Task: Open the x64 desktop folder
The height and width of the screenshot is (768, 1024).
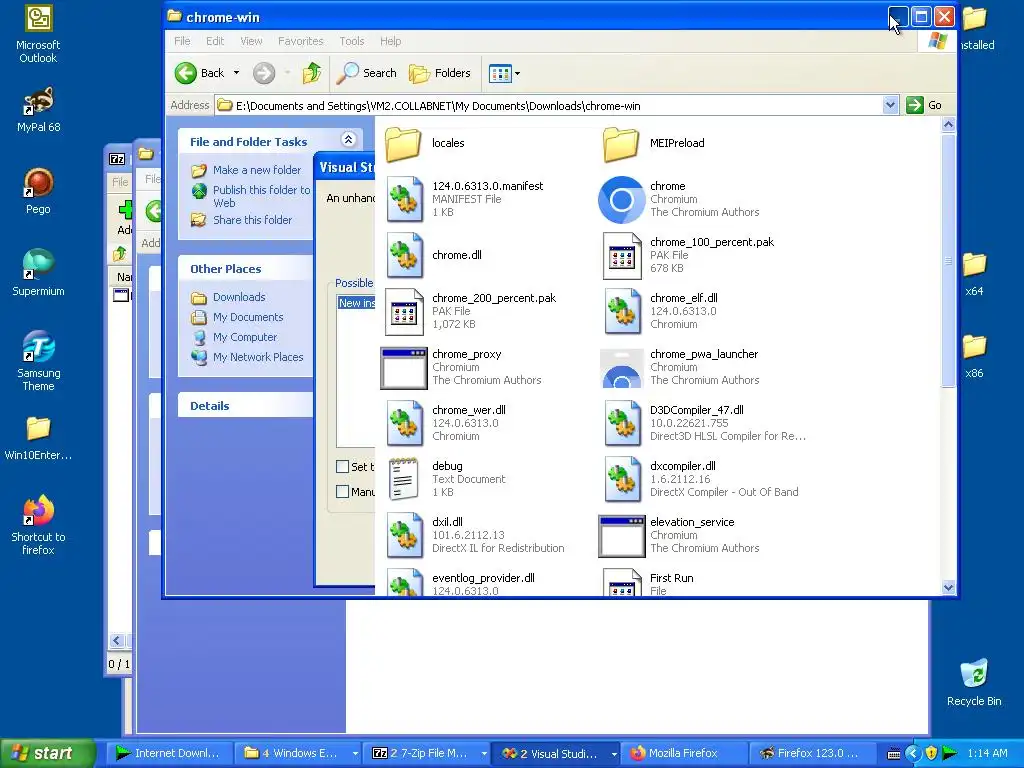Action: [x=974, y=274]
